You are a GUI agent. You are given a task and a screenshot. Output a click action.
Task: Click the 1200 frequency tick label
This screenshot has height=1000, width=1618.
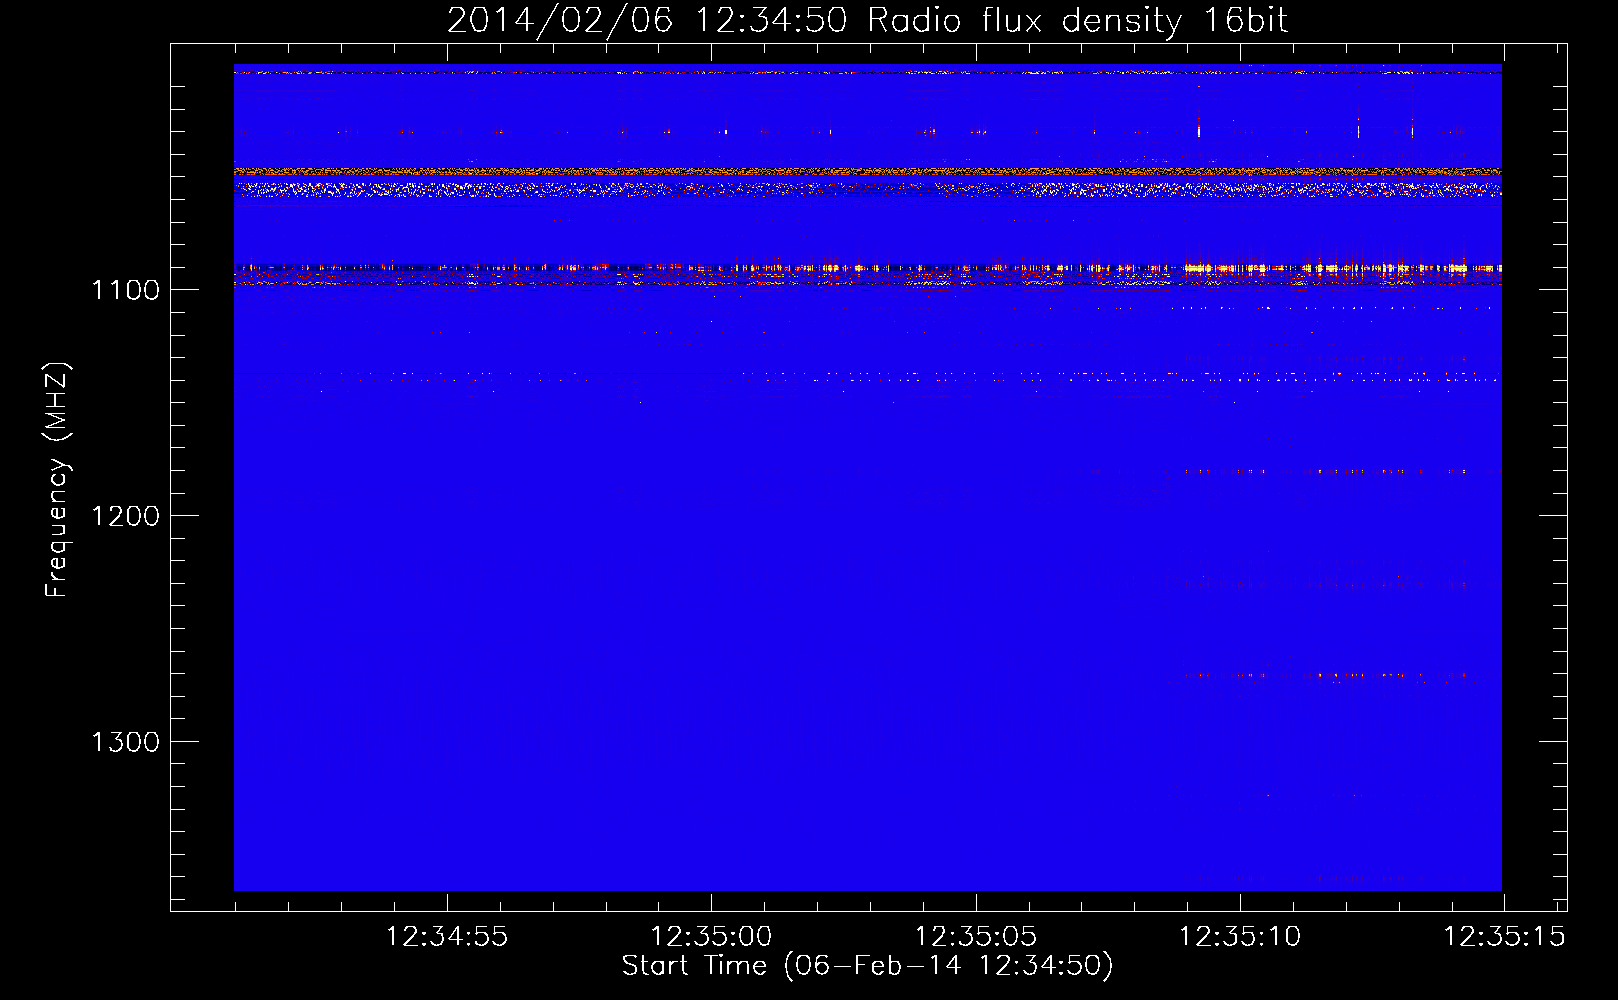[x=125, y=516]
